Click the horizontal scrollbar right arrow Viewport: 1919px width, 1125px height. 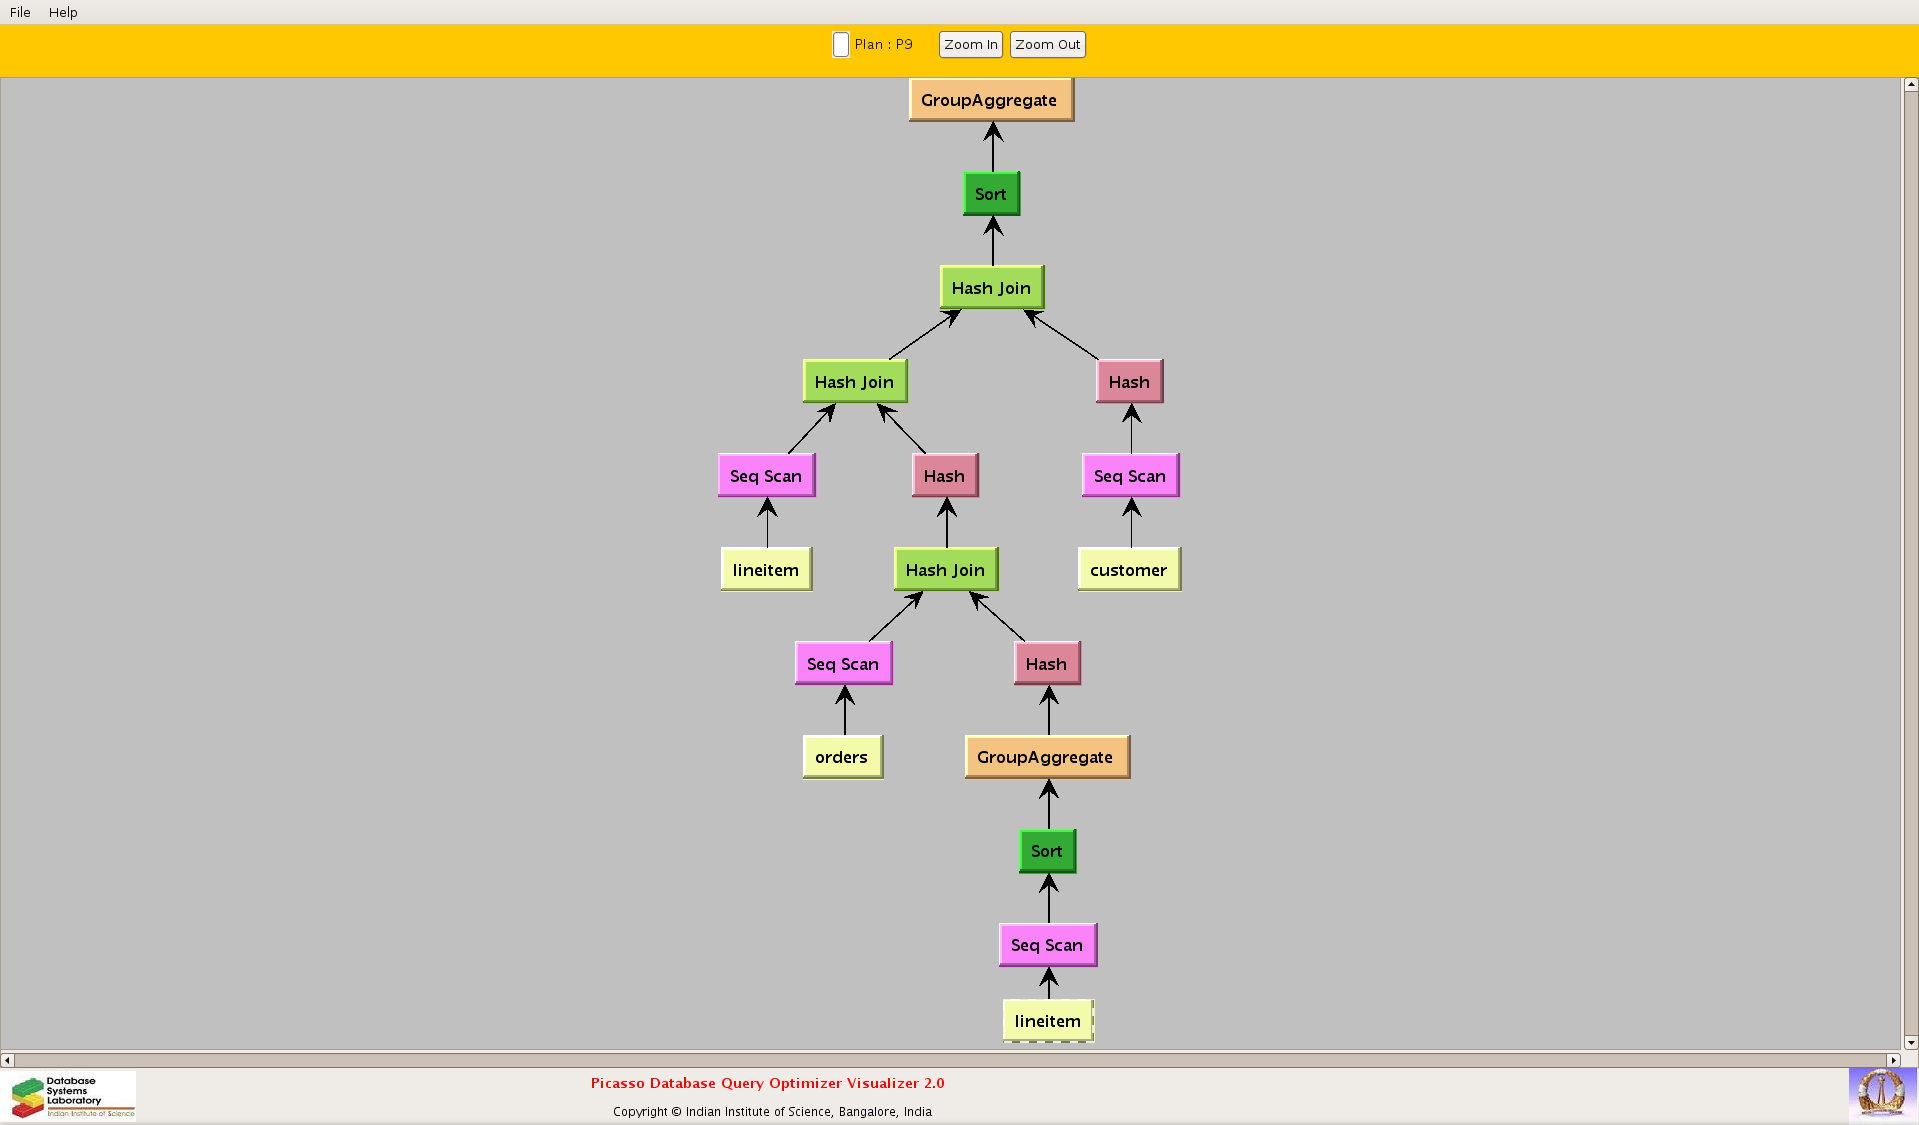coord(1893,1060)
